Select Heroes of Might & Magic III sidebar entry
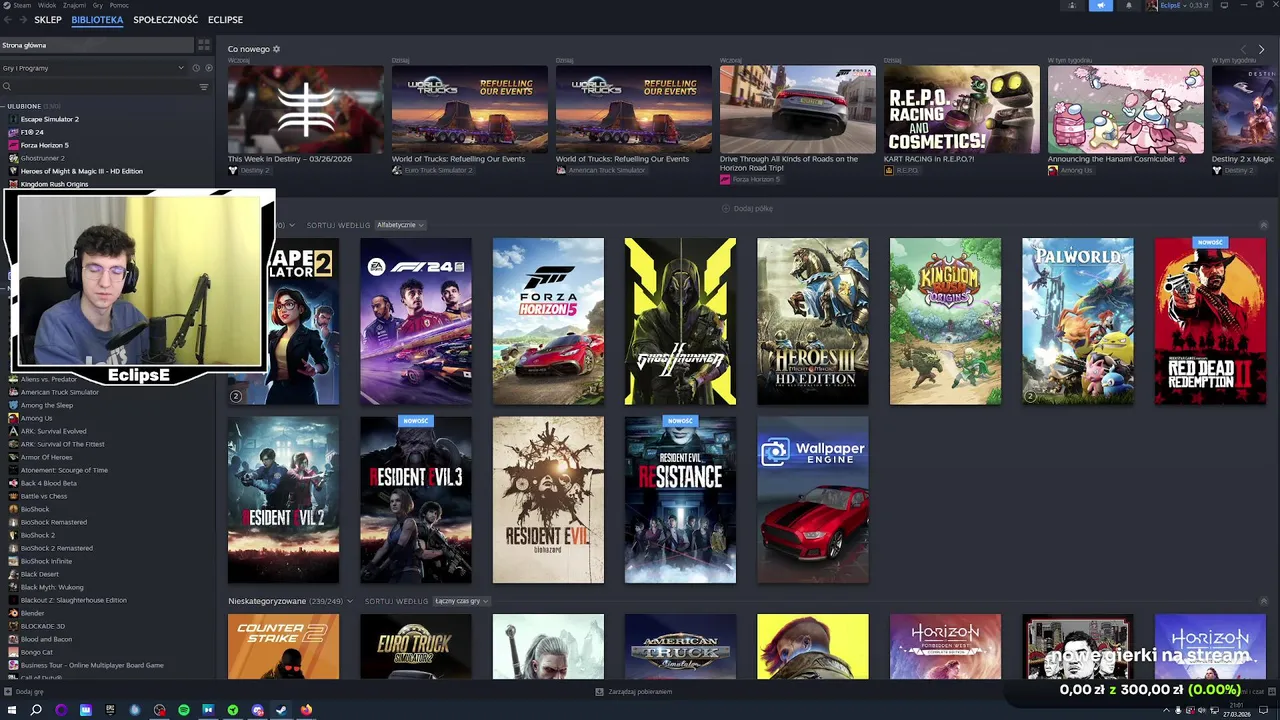 [81, 171]
